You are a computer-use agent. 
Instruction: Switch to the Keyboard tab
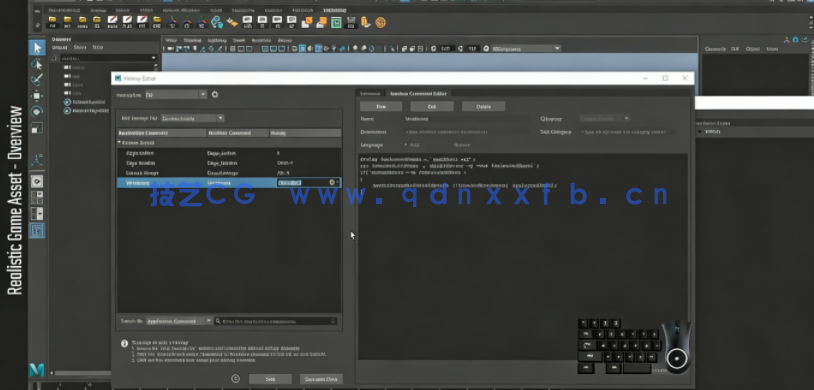coord(370,93)
